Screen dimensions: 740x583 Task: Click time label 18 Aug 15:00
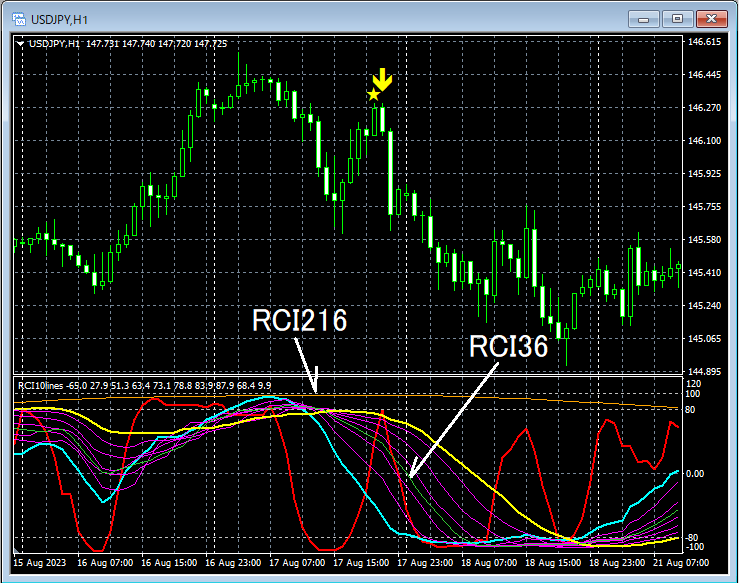[553, 563]
